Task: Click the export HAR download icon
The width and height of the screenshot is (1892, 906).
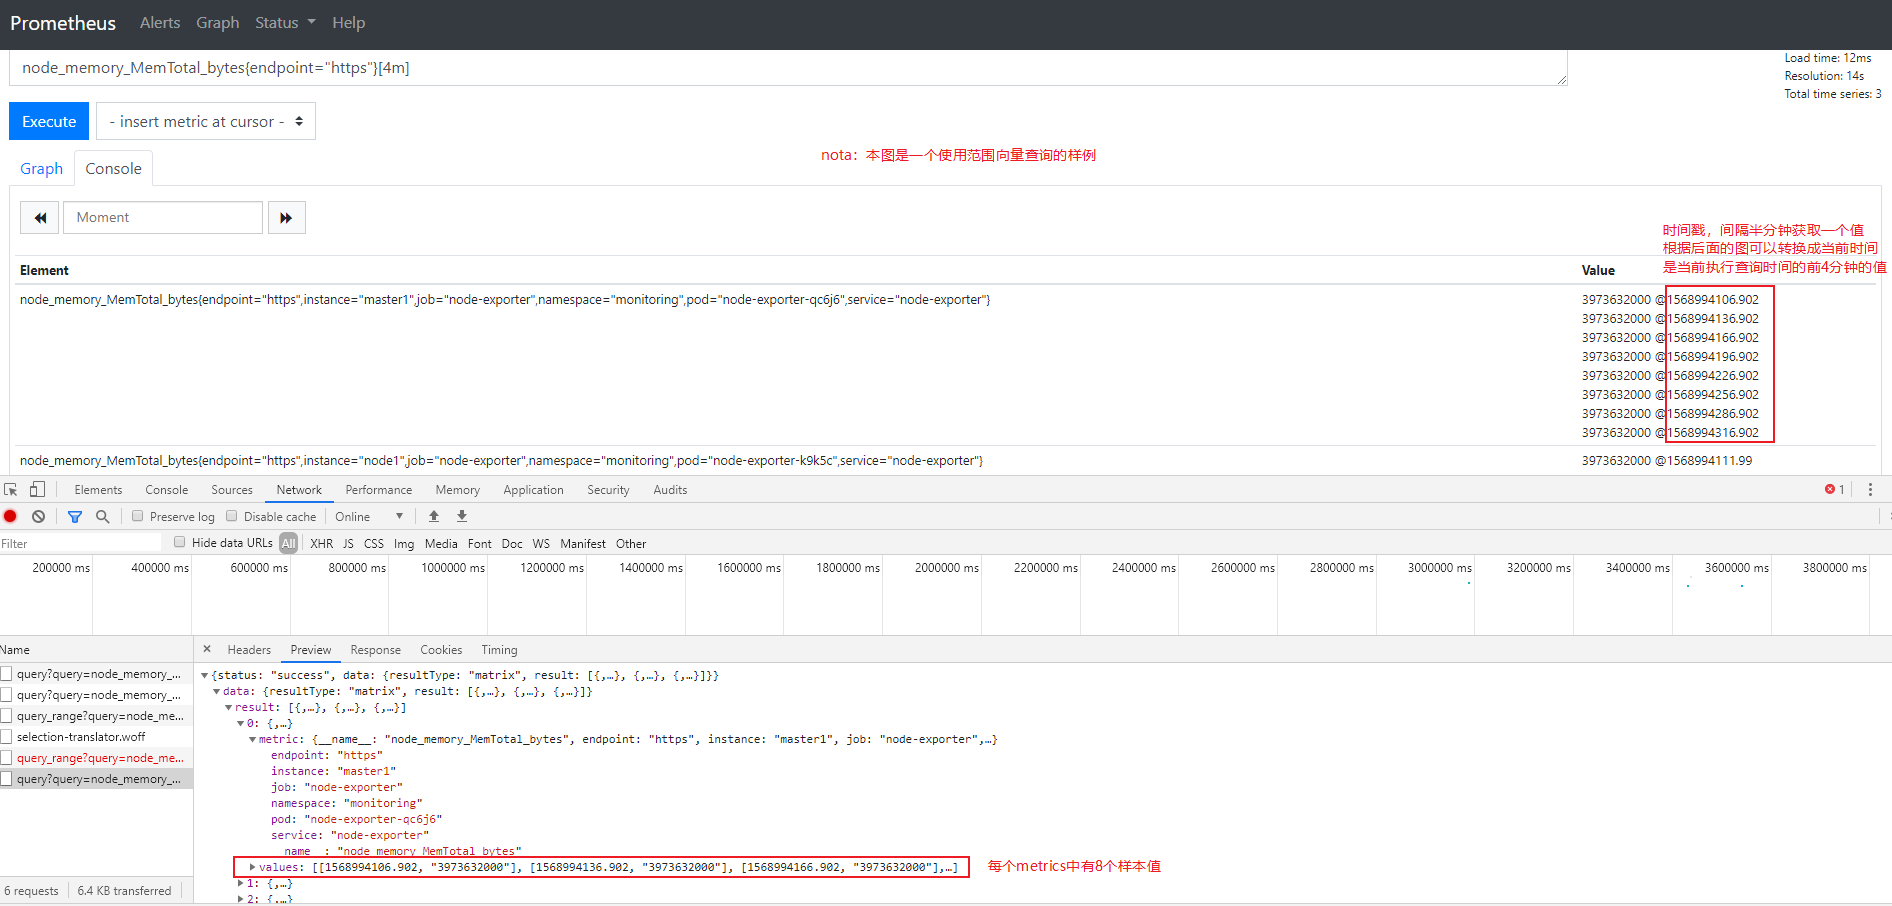Action: (462, 517)
